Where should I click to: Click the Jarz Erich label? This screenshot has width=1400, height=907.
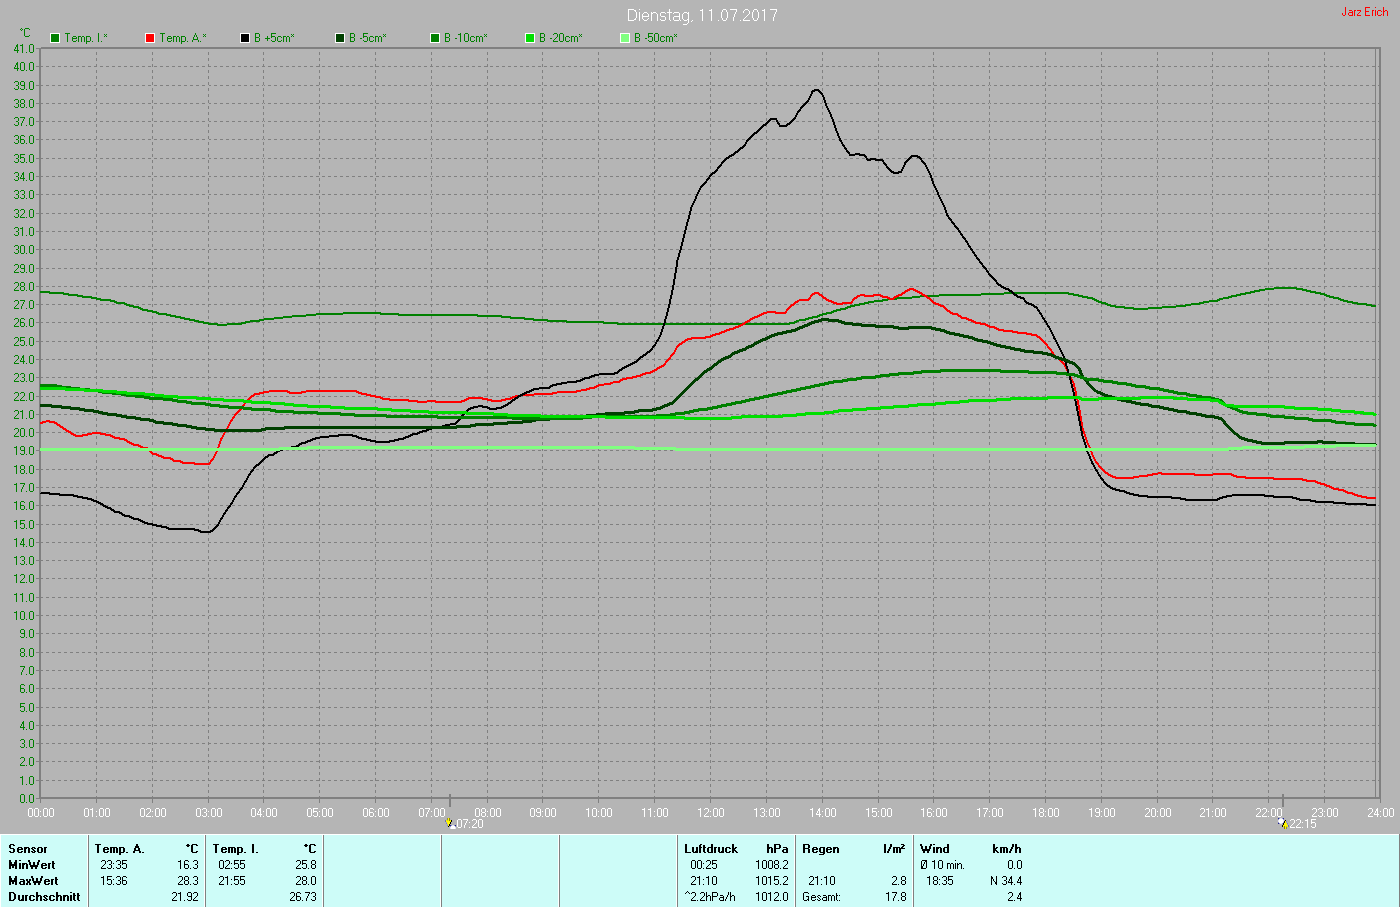coord(1365,12)
